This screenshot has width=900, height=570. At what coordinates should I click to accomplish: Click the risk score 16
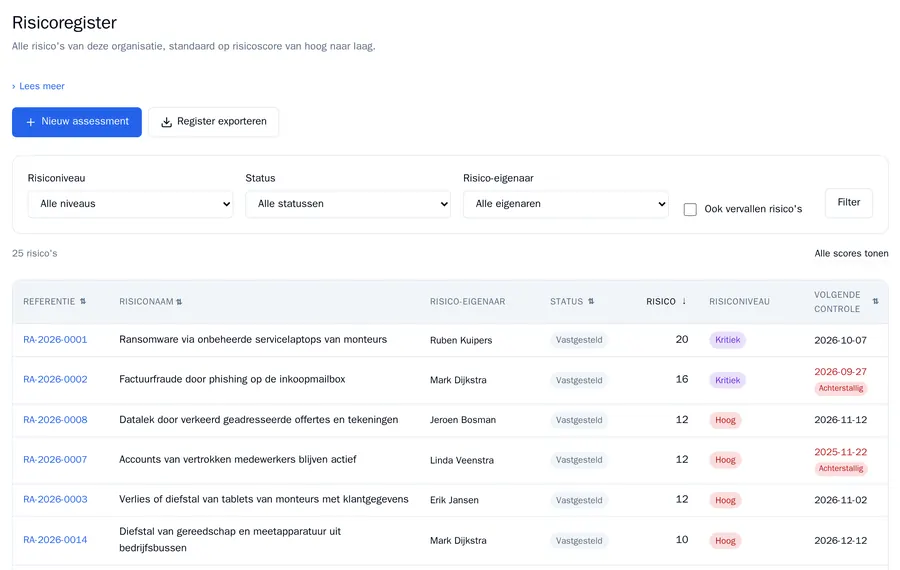[x=682, y=379]
